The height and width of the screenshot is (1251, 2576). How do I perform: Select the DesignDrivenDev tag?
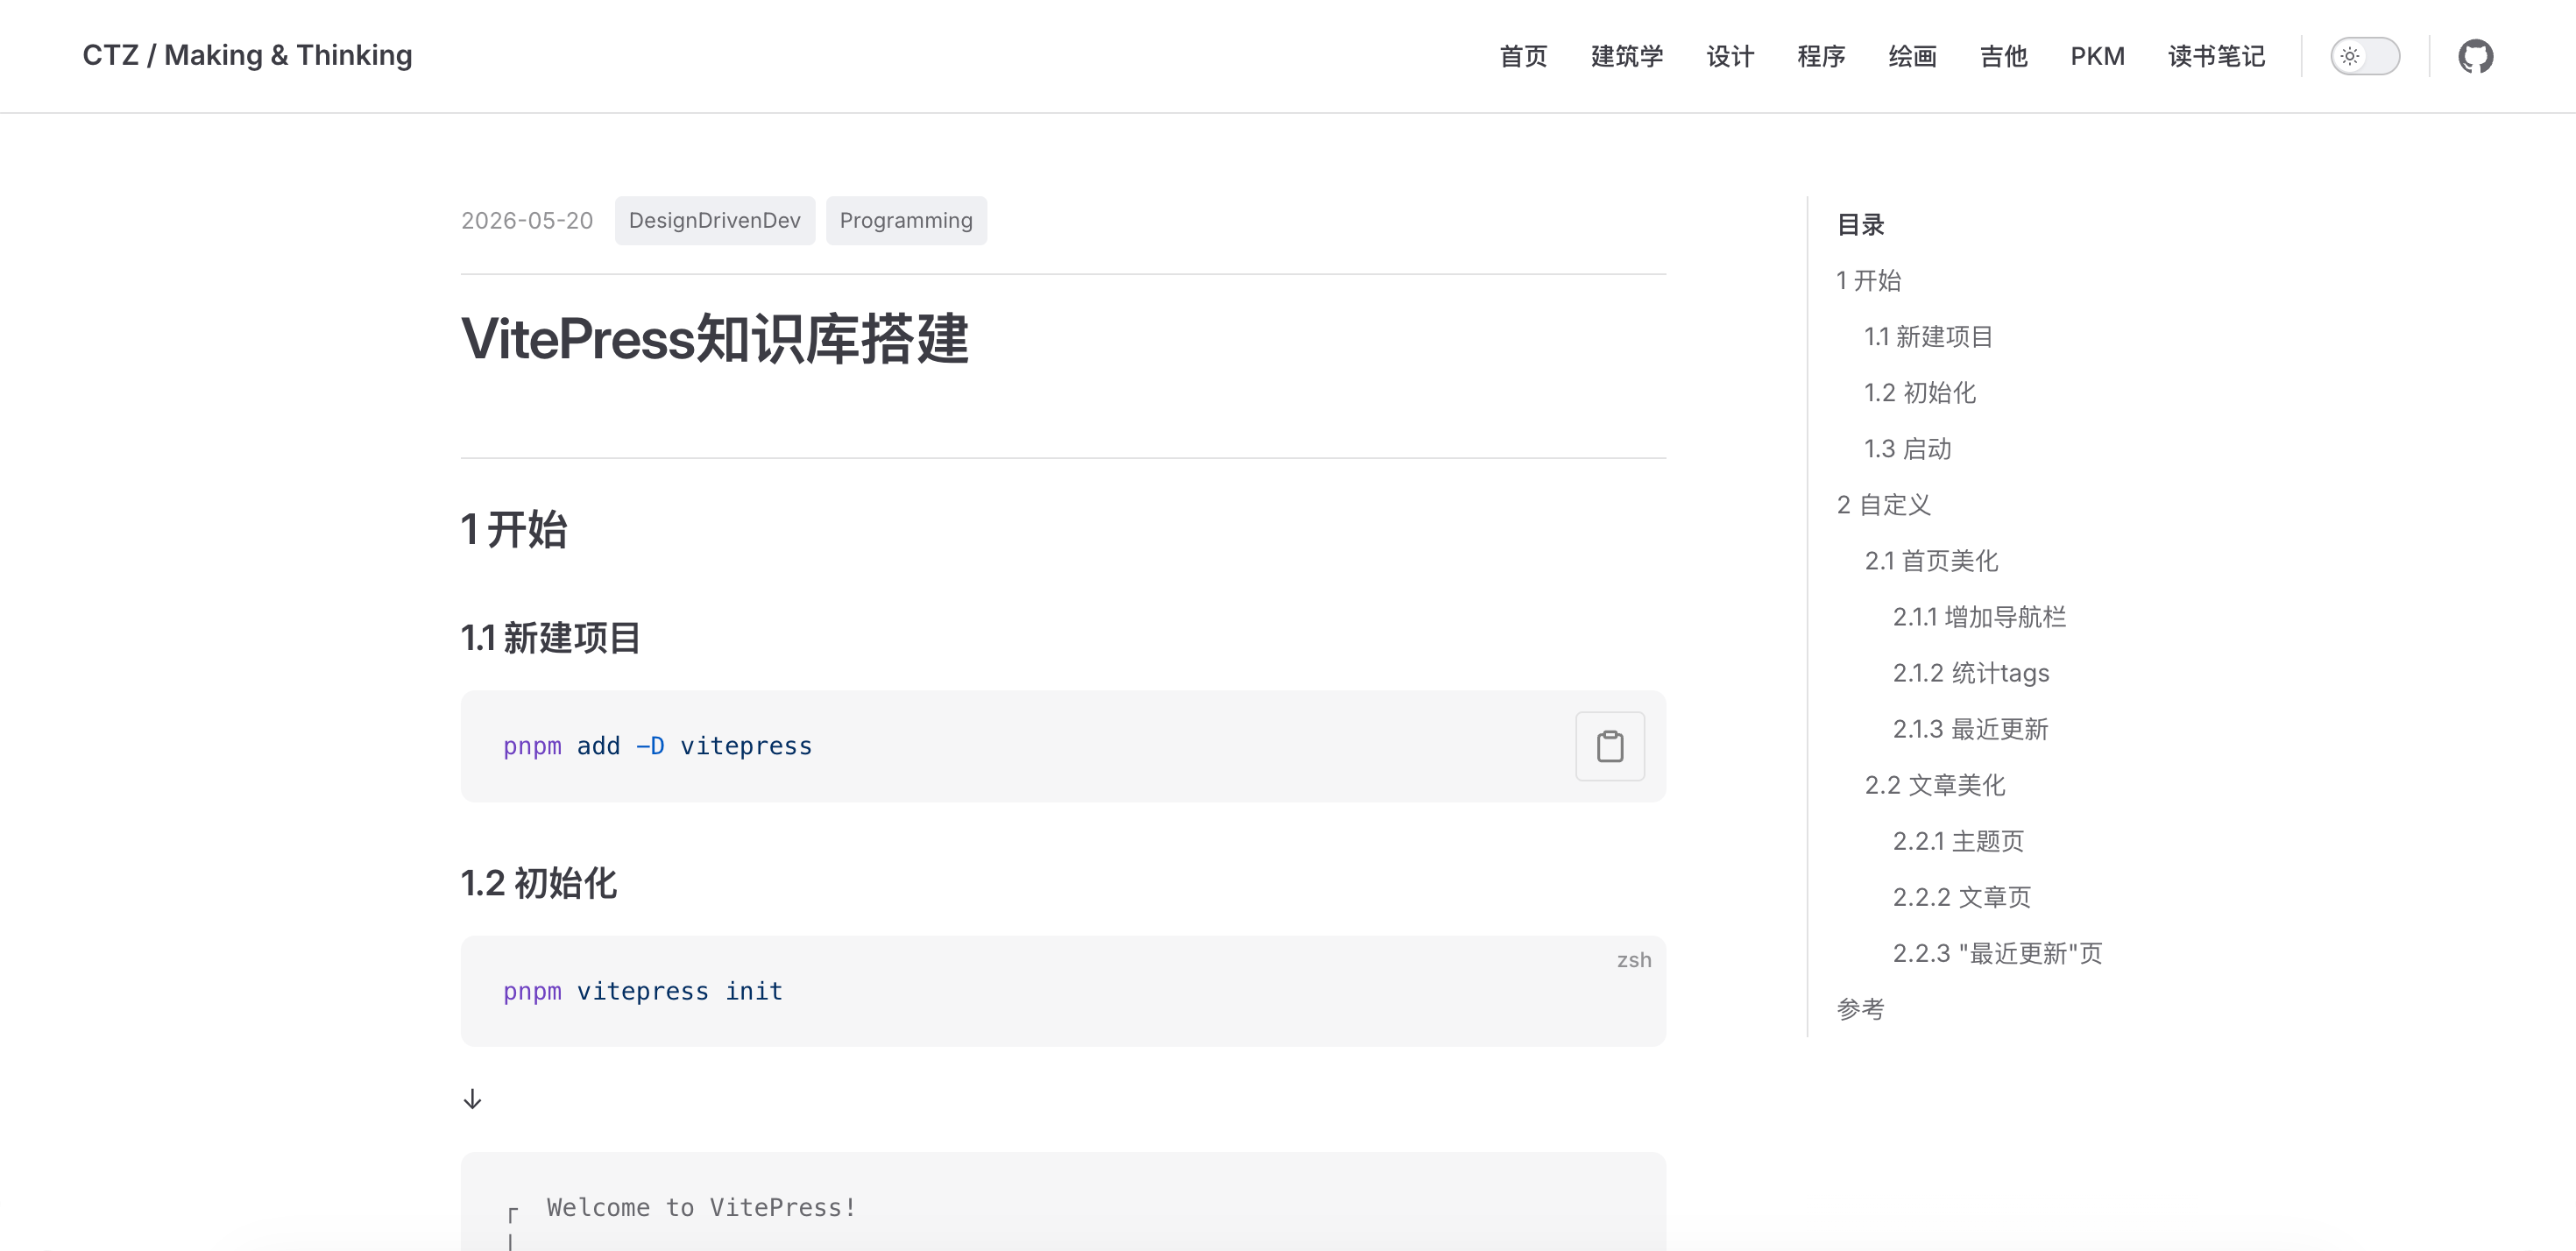click(x=714, y=221)
